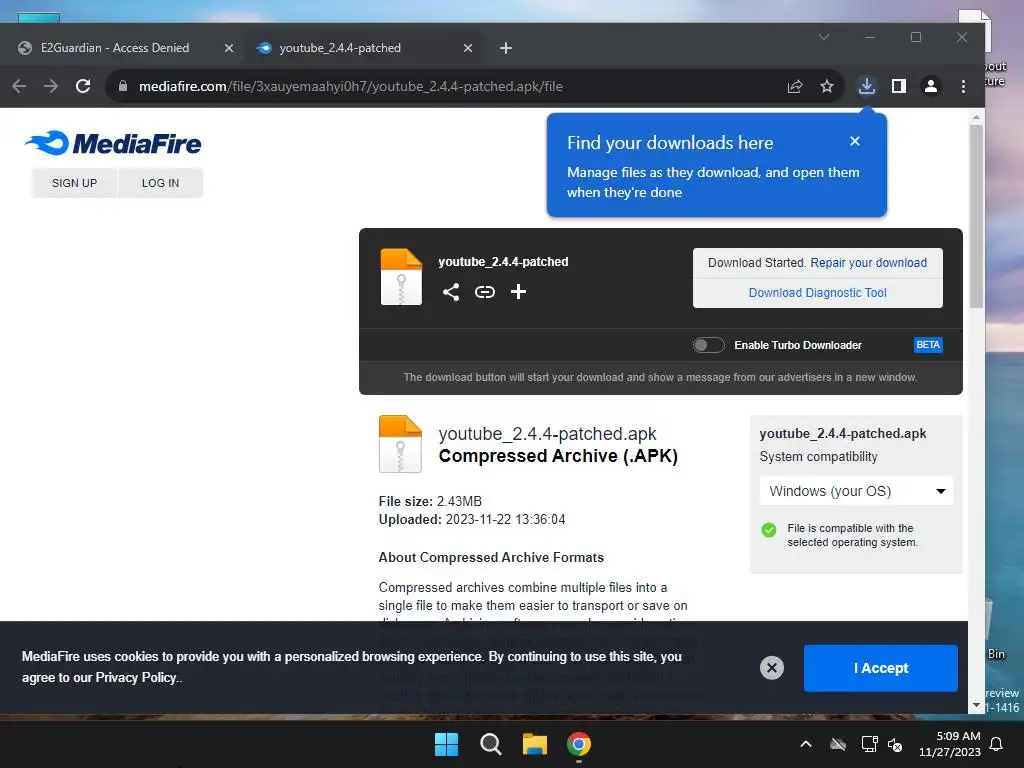Open the Download Diagnostic Tool link
The image size is (1024, 768).
[x=818, y=293]
